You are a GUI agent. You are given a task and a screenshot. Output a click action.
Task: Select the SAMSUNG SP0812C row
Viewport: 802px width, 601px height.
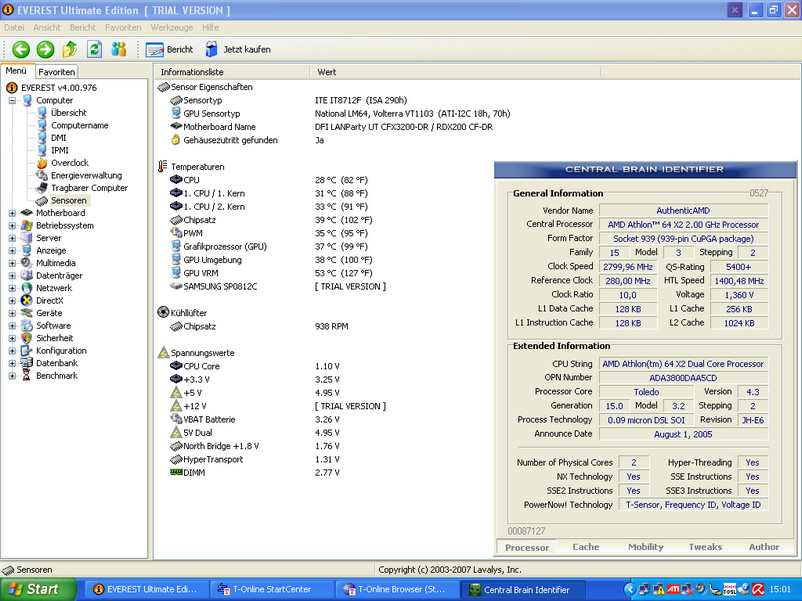tap(278, 286)
